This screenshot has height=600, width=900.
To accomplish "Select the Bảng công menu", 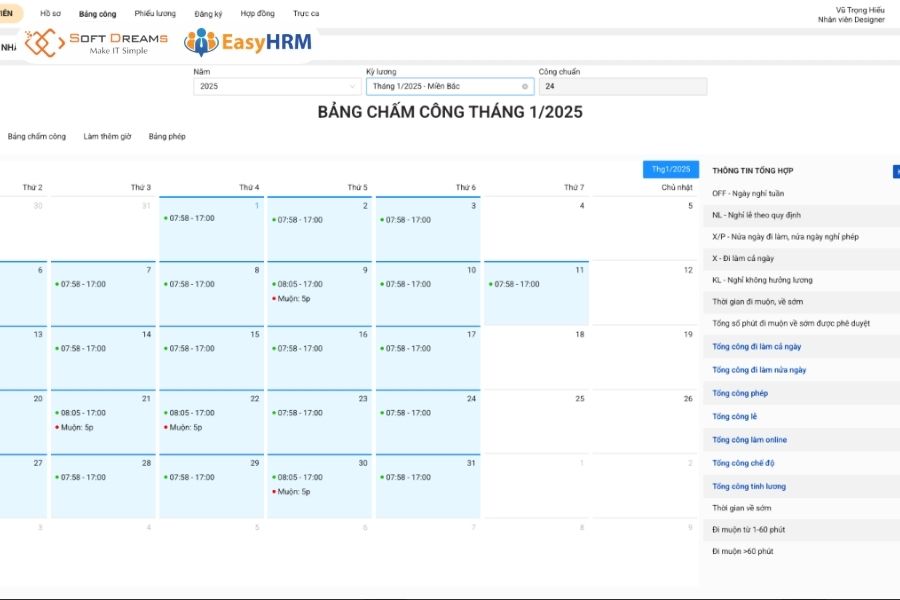I will coord(98,14).
